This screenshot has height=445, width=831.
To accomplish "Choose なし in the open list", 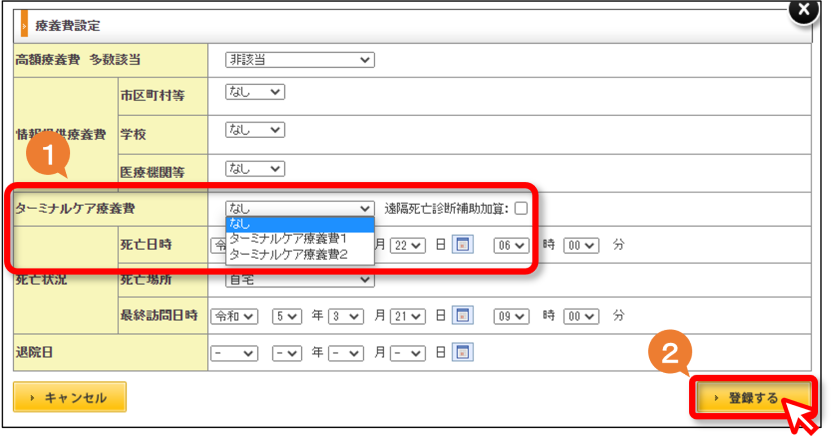I will pos(300,225).
